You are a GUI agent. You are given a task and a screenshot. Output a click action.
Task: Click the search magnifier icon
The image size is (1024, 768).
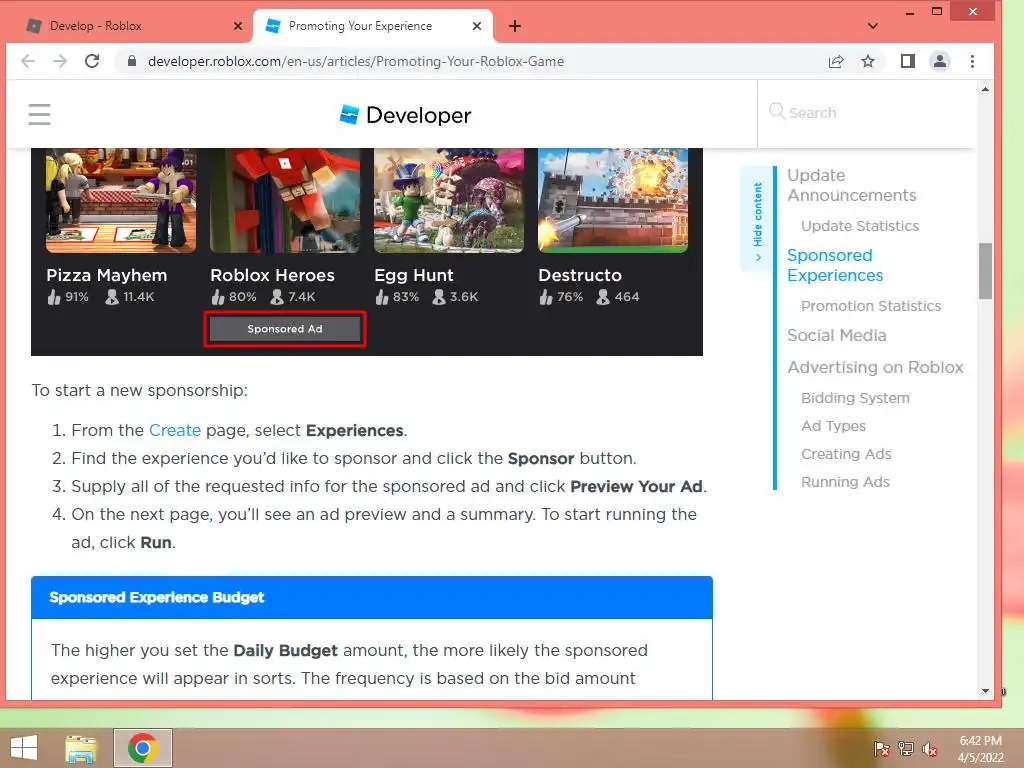(x=776, y=112)
